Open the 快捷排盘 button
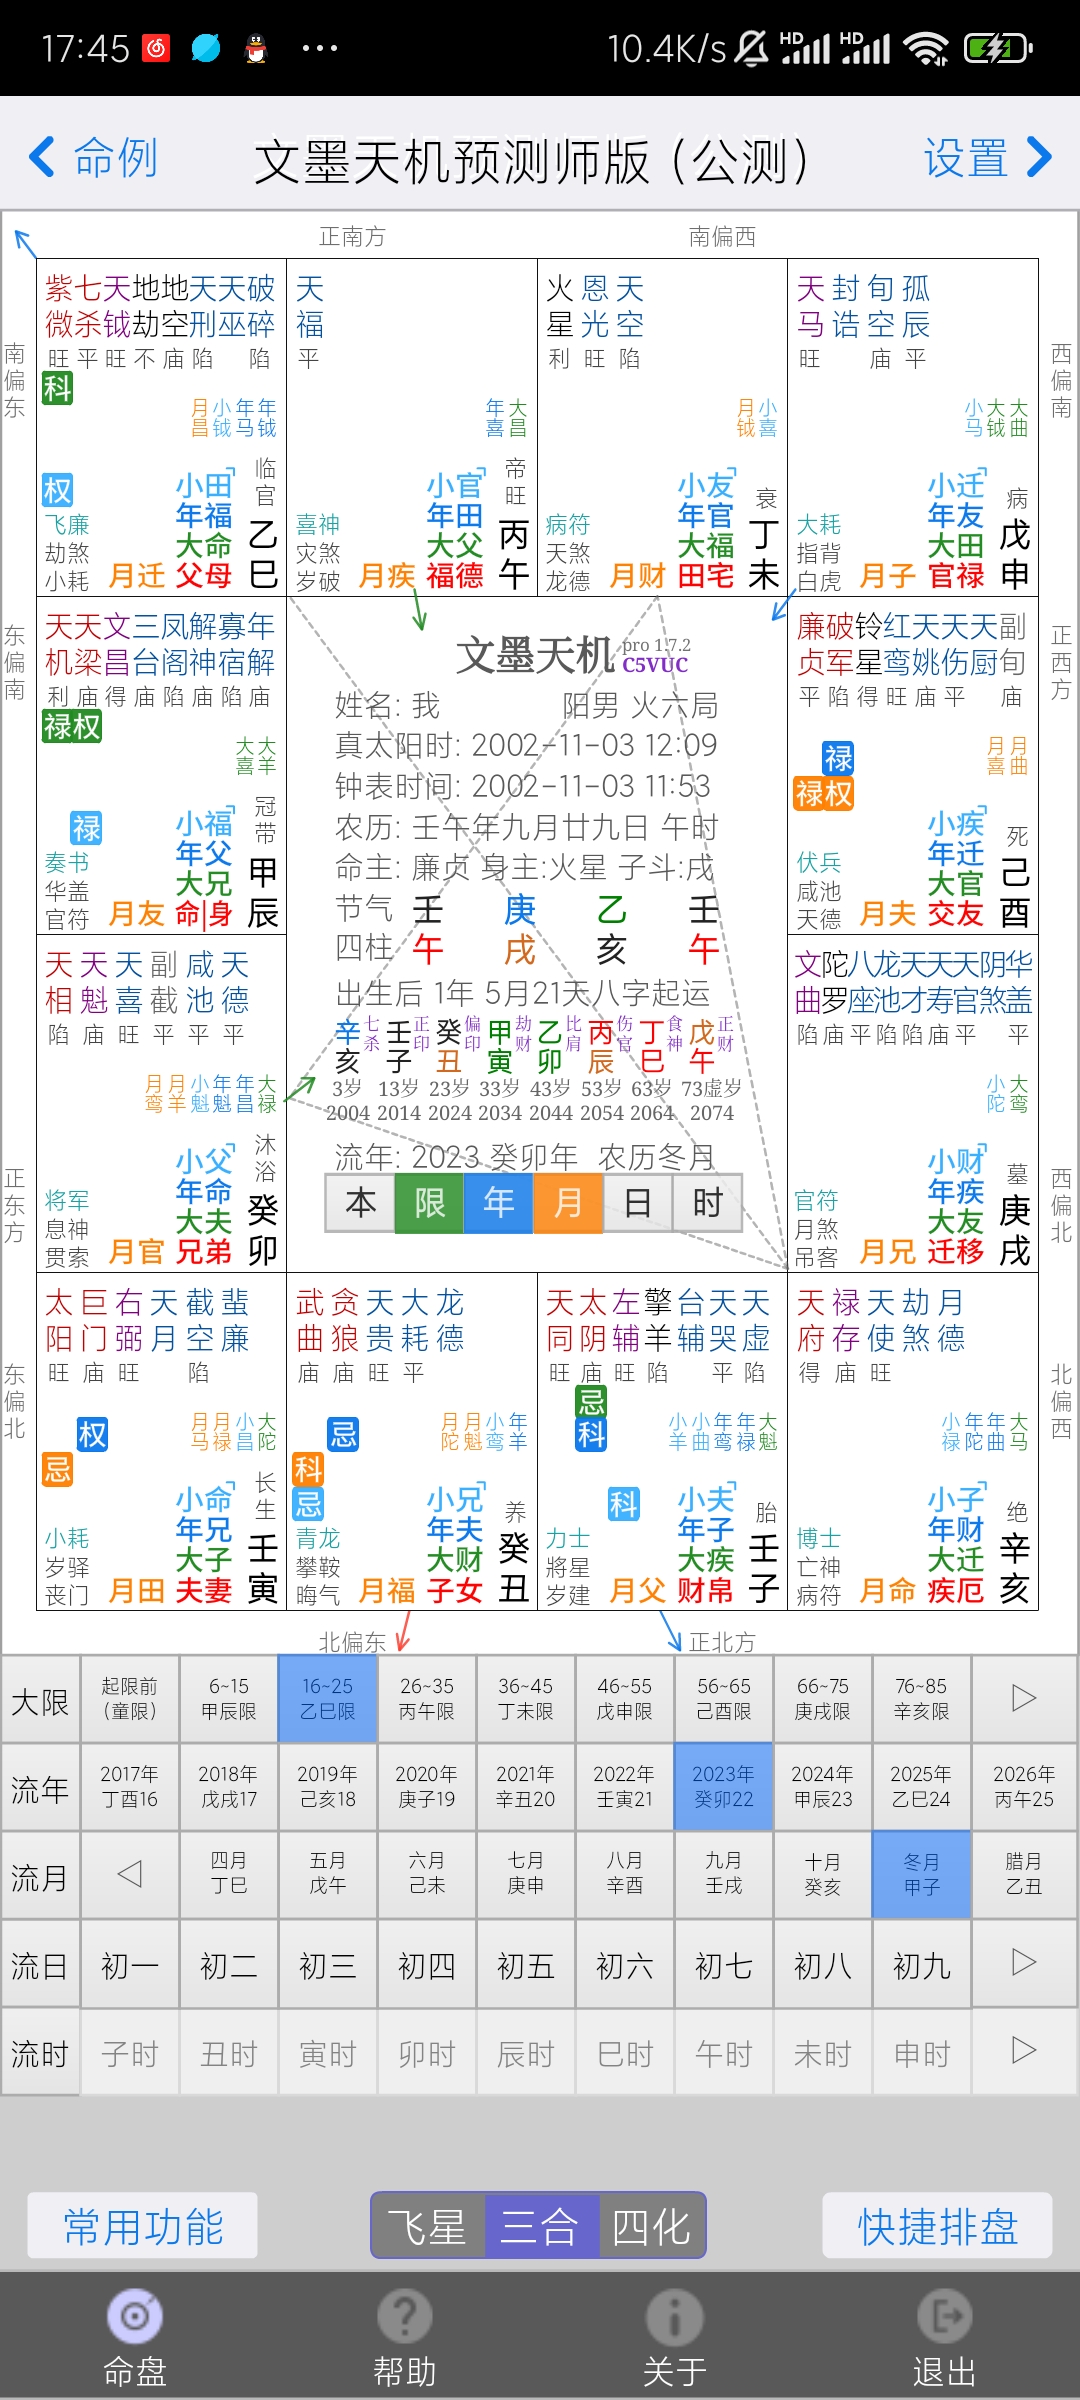1080x2400 pixels. [x=937, y=2226]
